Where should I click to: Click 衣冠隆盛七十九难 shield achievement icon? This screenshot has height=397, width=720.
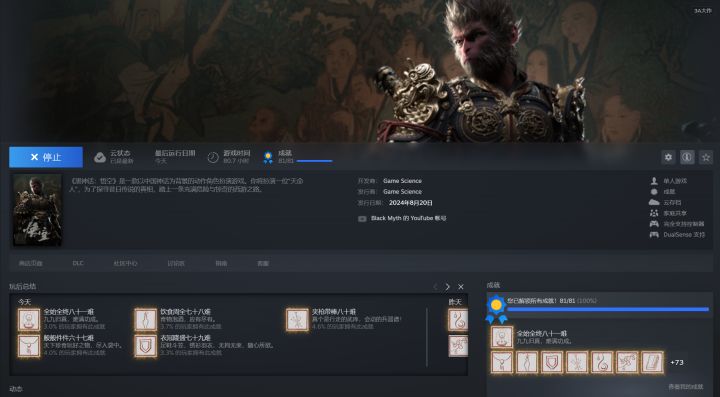click(146, 346)
